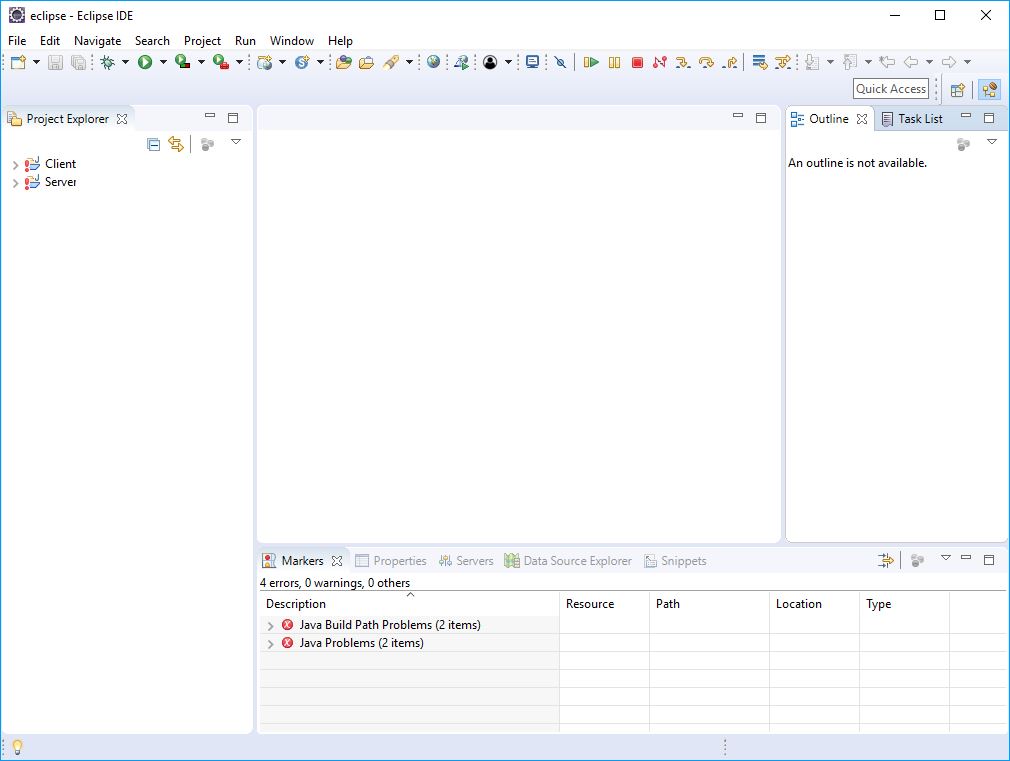Image resolution: width=1010 pixels, height=761 pixels.
Task: Click the Resume debug icon
Action: tap(591, 62)
